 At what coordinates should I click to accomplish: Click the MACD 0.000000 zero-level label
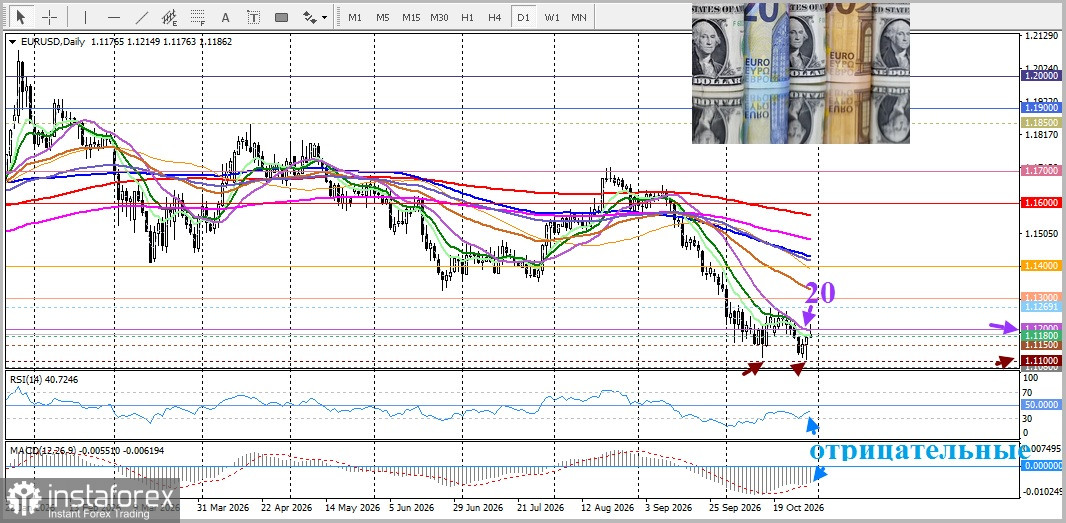1042,466
